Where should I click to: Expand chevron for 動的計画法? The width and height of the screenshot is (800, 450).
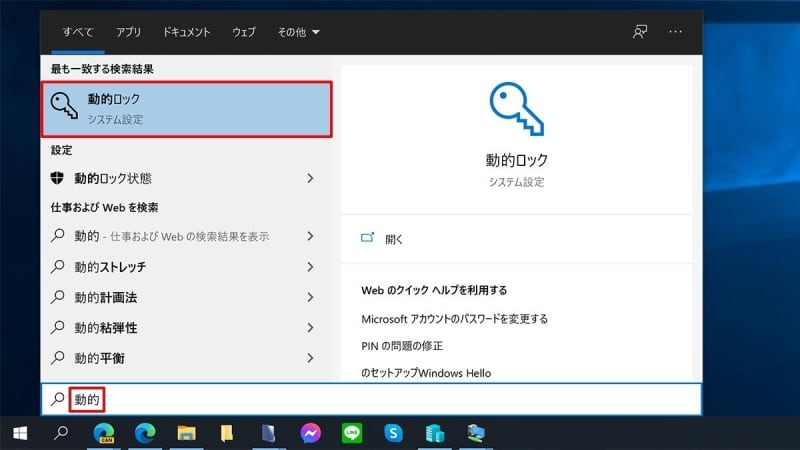pyautogui.click(x=310, y=297)
